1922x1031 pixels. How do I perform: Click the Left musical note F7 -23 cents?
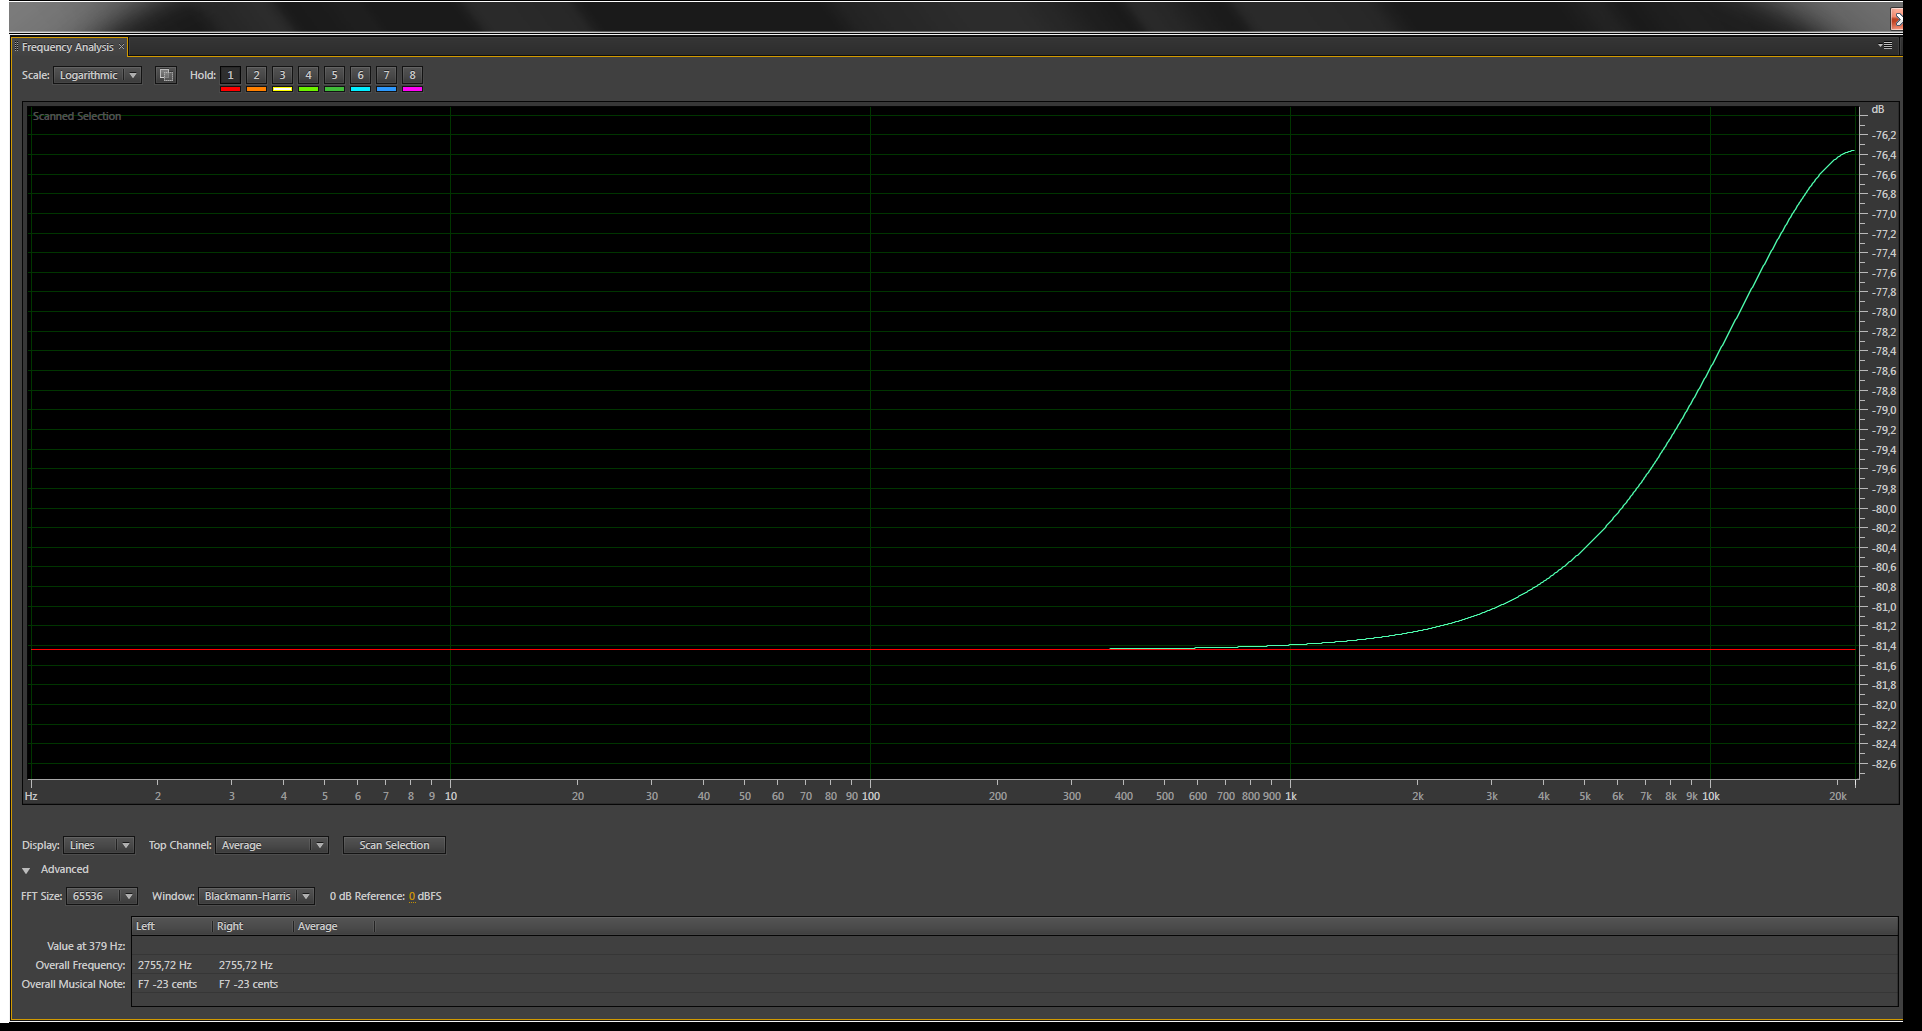click(167, 984)
